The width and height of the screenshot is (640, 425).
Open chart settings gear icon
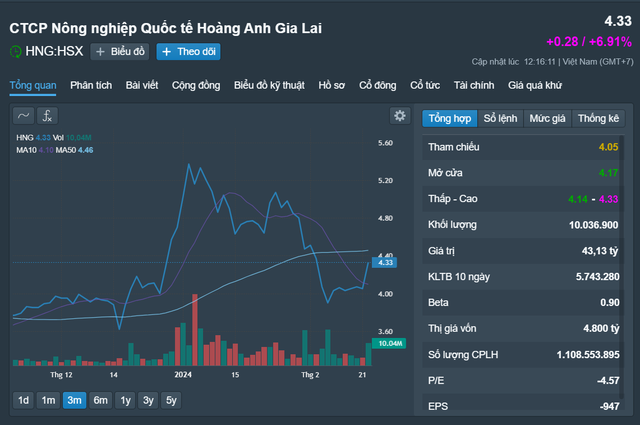[400, 116]
